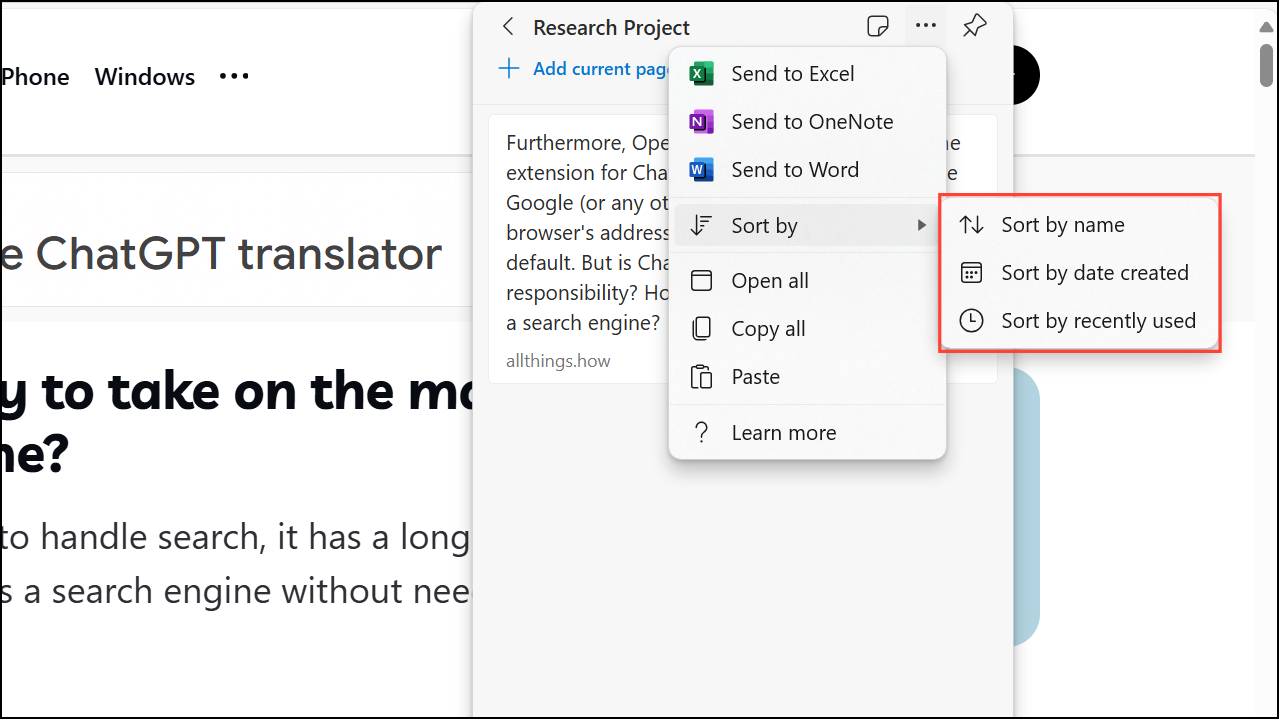Click the OneNote icon in menu
1279x719 pixels.
pos(702,122)
